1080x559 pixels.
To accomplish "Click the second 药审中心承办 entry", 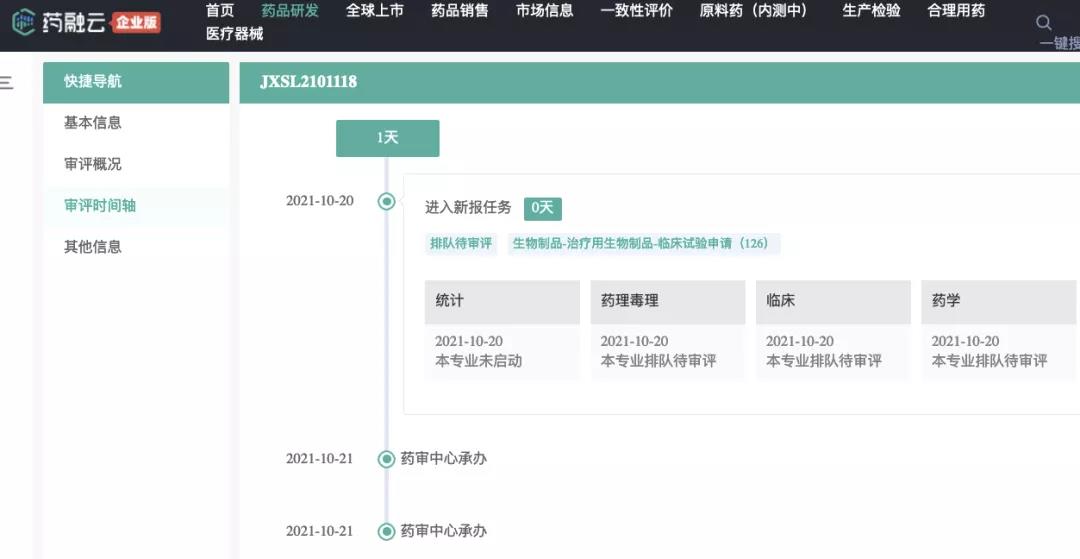I will point(444,531).
